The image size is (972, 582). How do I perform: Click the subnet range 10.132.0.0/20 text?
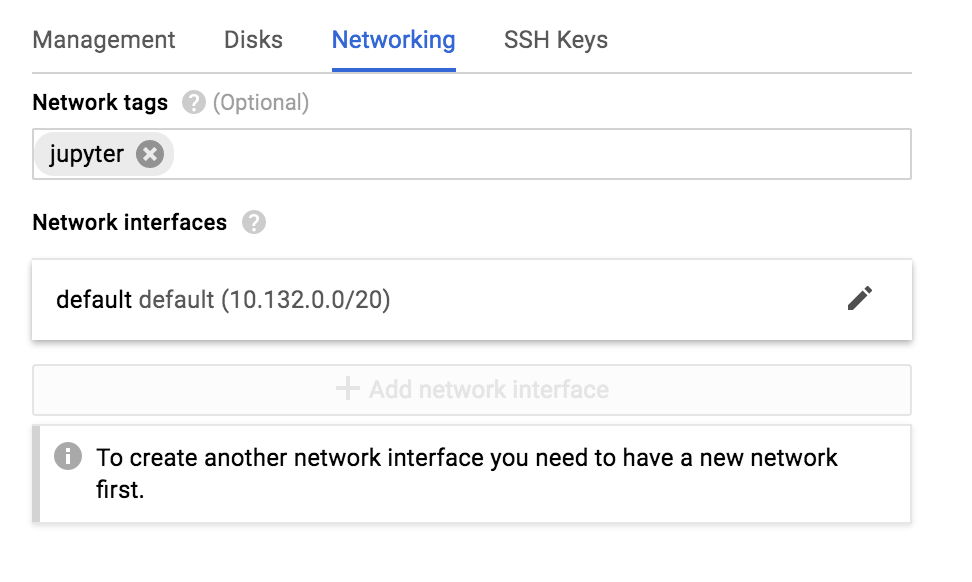(x=305, y=299)
